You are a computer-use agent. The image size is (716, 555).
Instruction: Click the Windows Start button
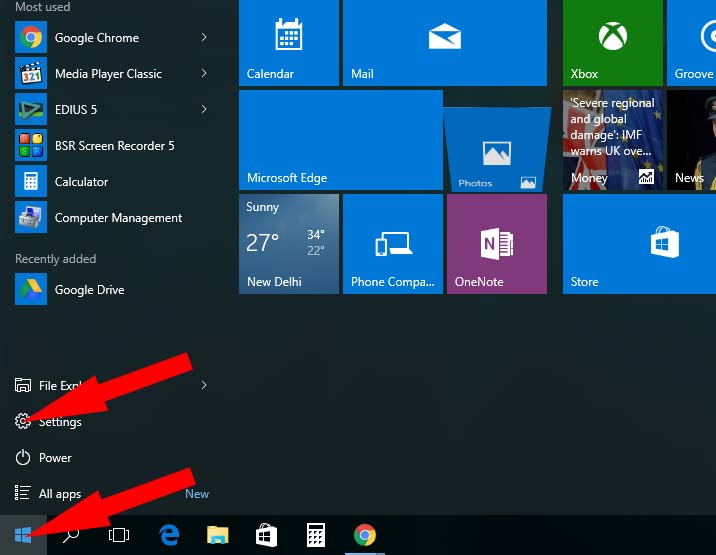pos(23,535)
